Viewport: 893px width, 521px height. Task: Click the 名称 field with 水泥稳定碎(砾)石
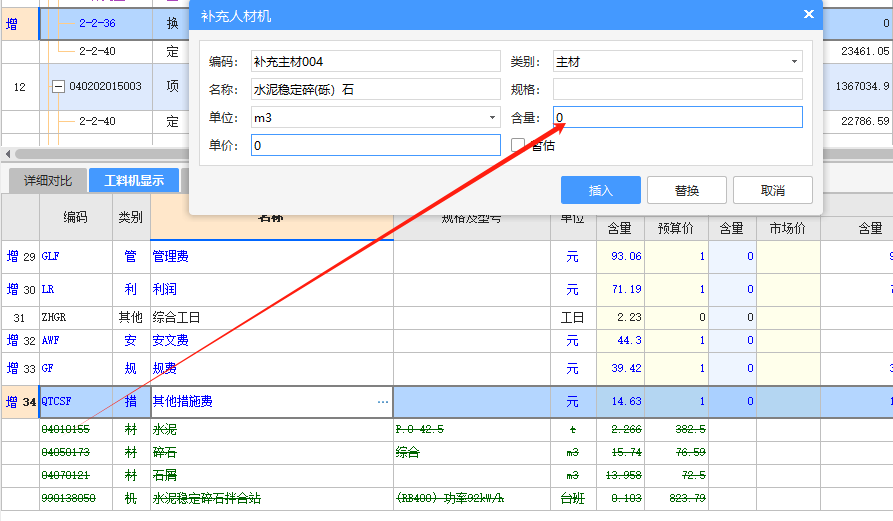(375, 89)
